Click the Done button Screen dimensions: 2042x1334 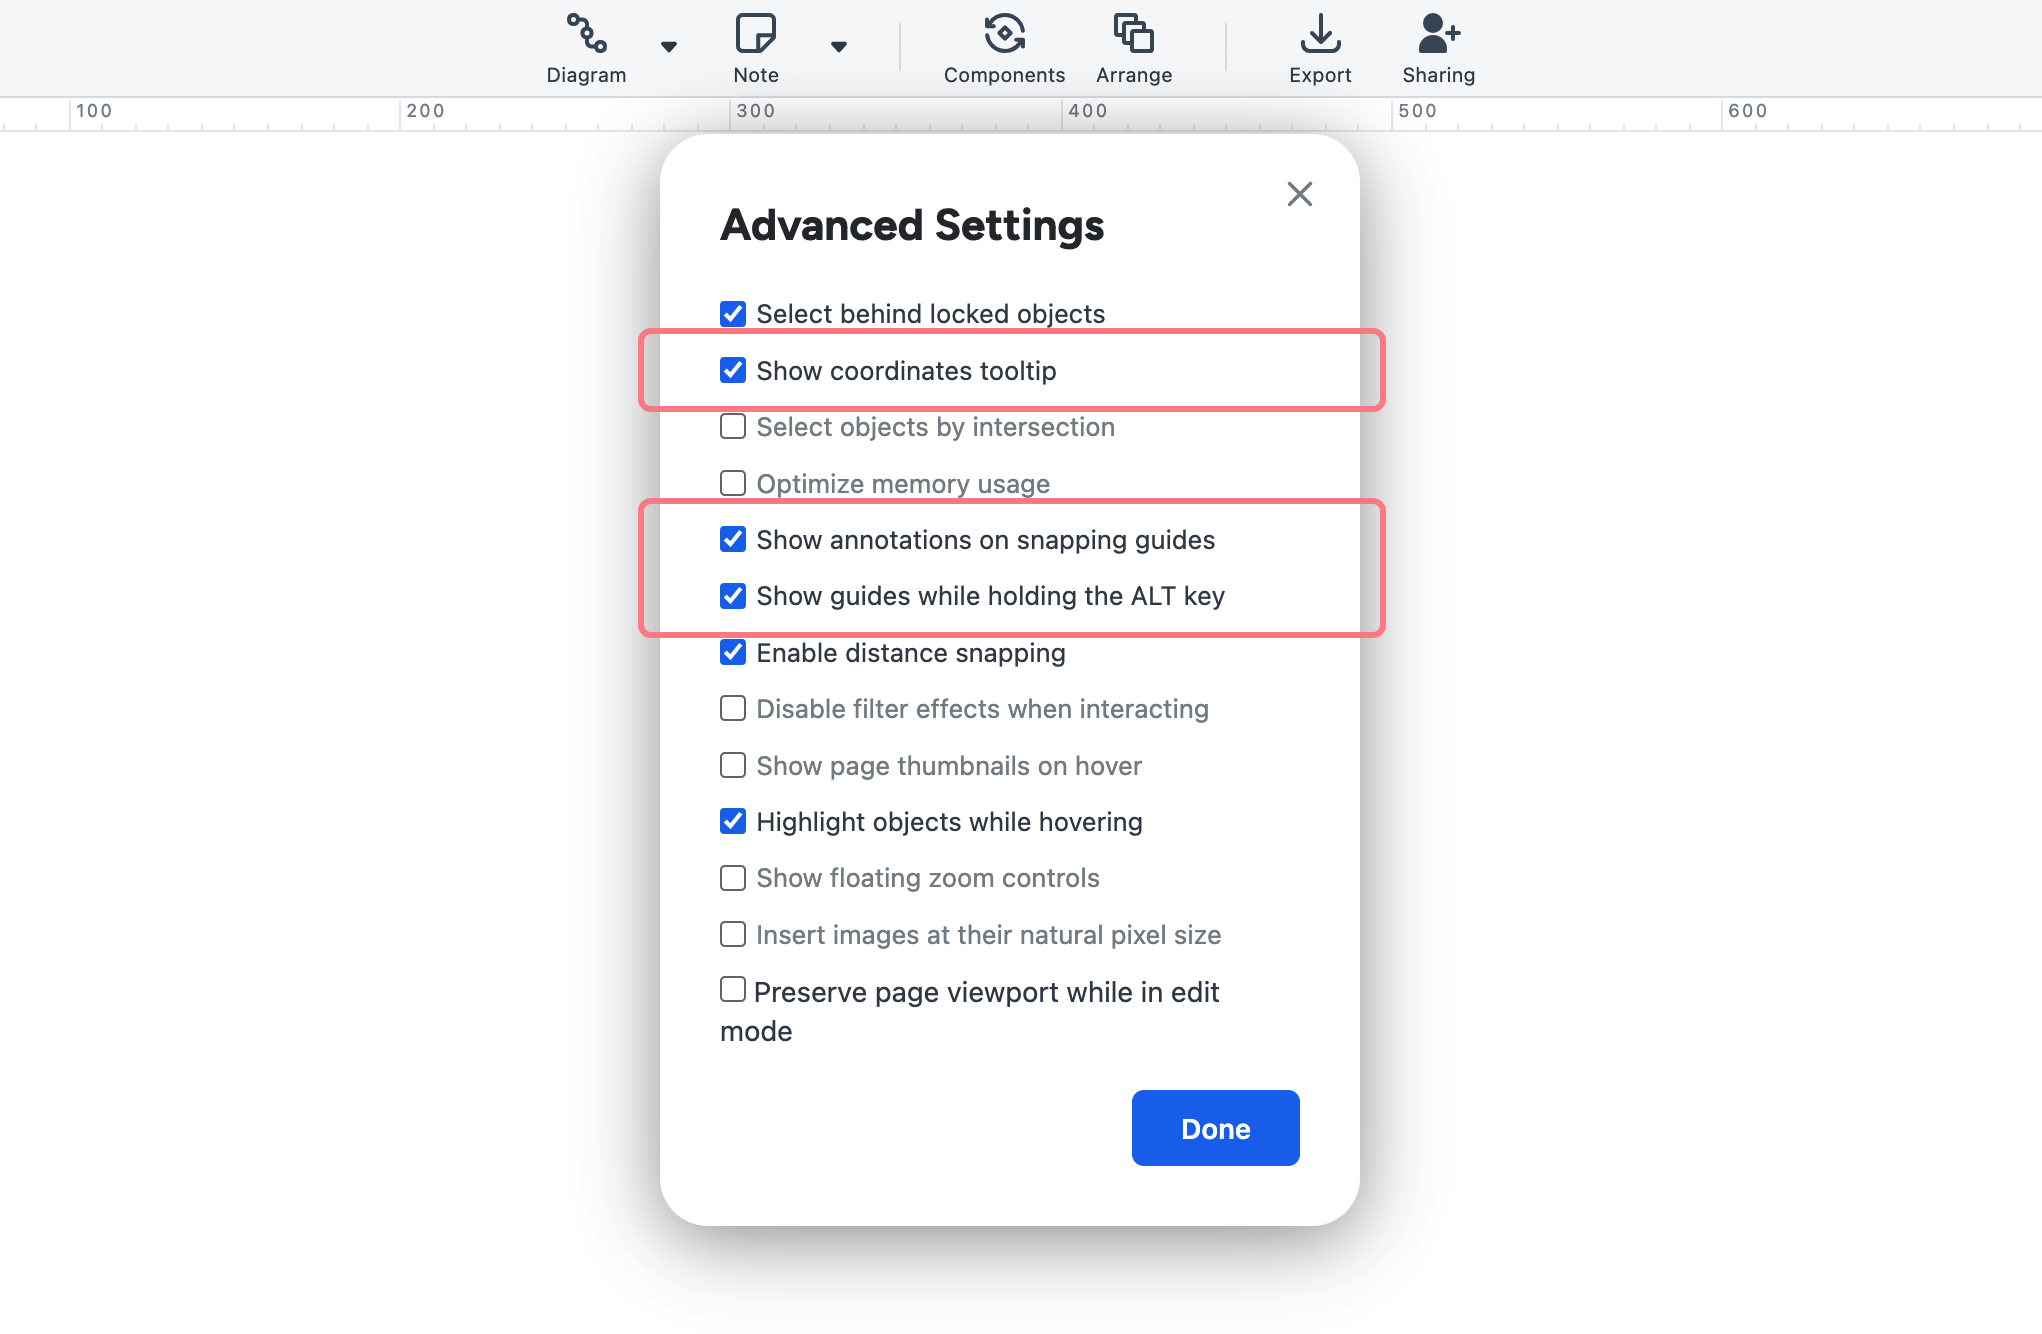1215,1128
